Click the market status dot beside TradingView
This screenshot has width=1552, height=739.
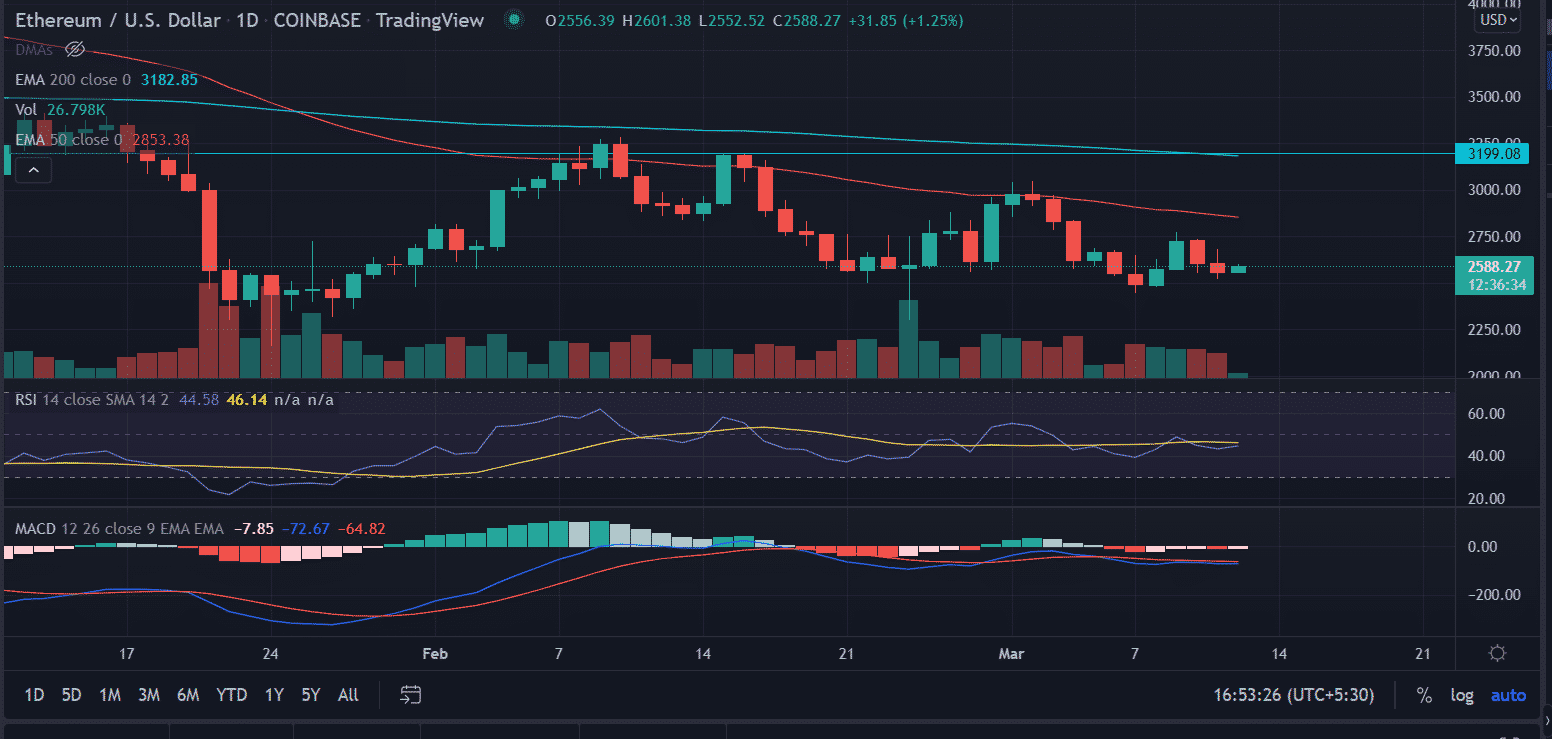pos(513,20)
